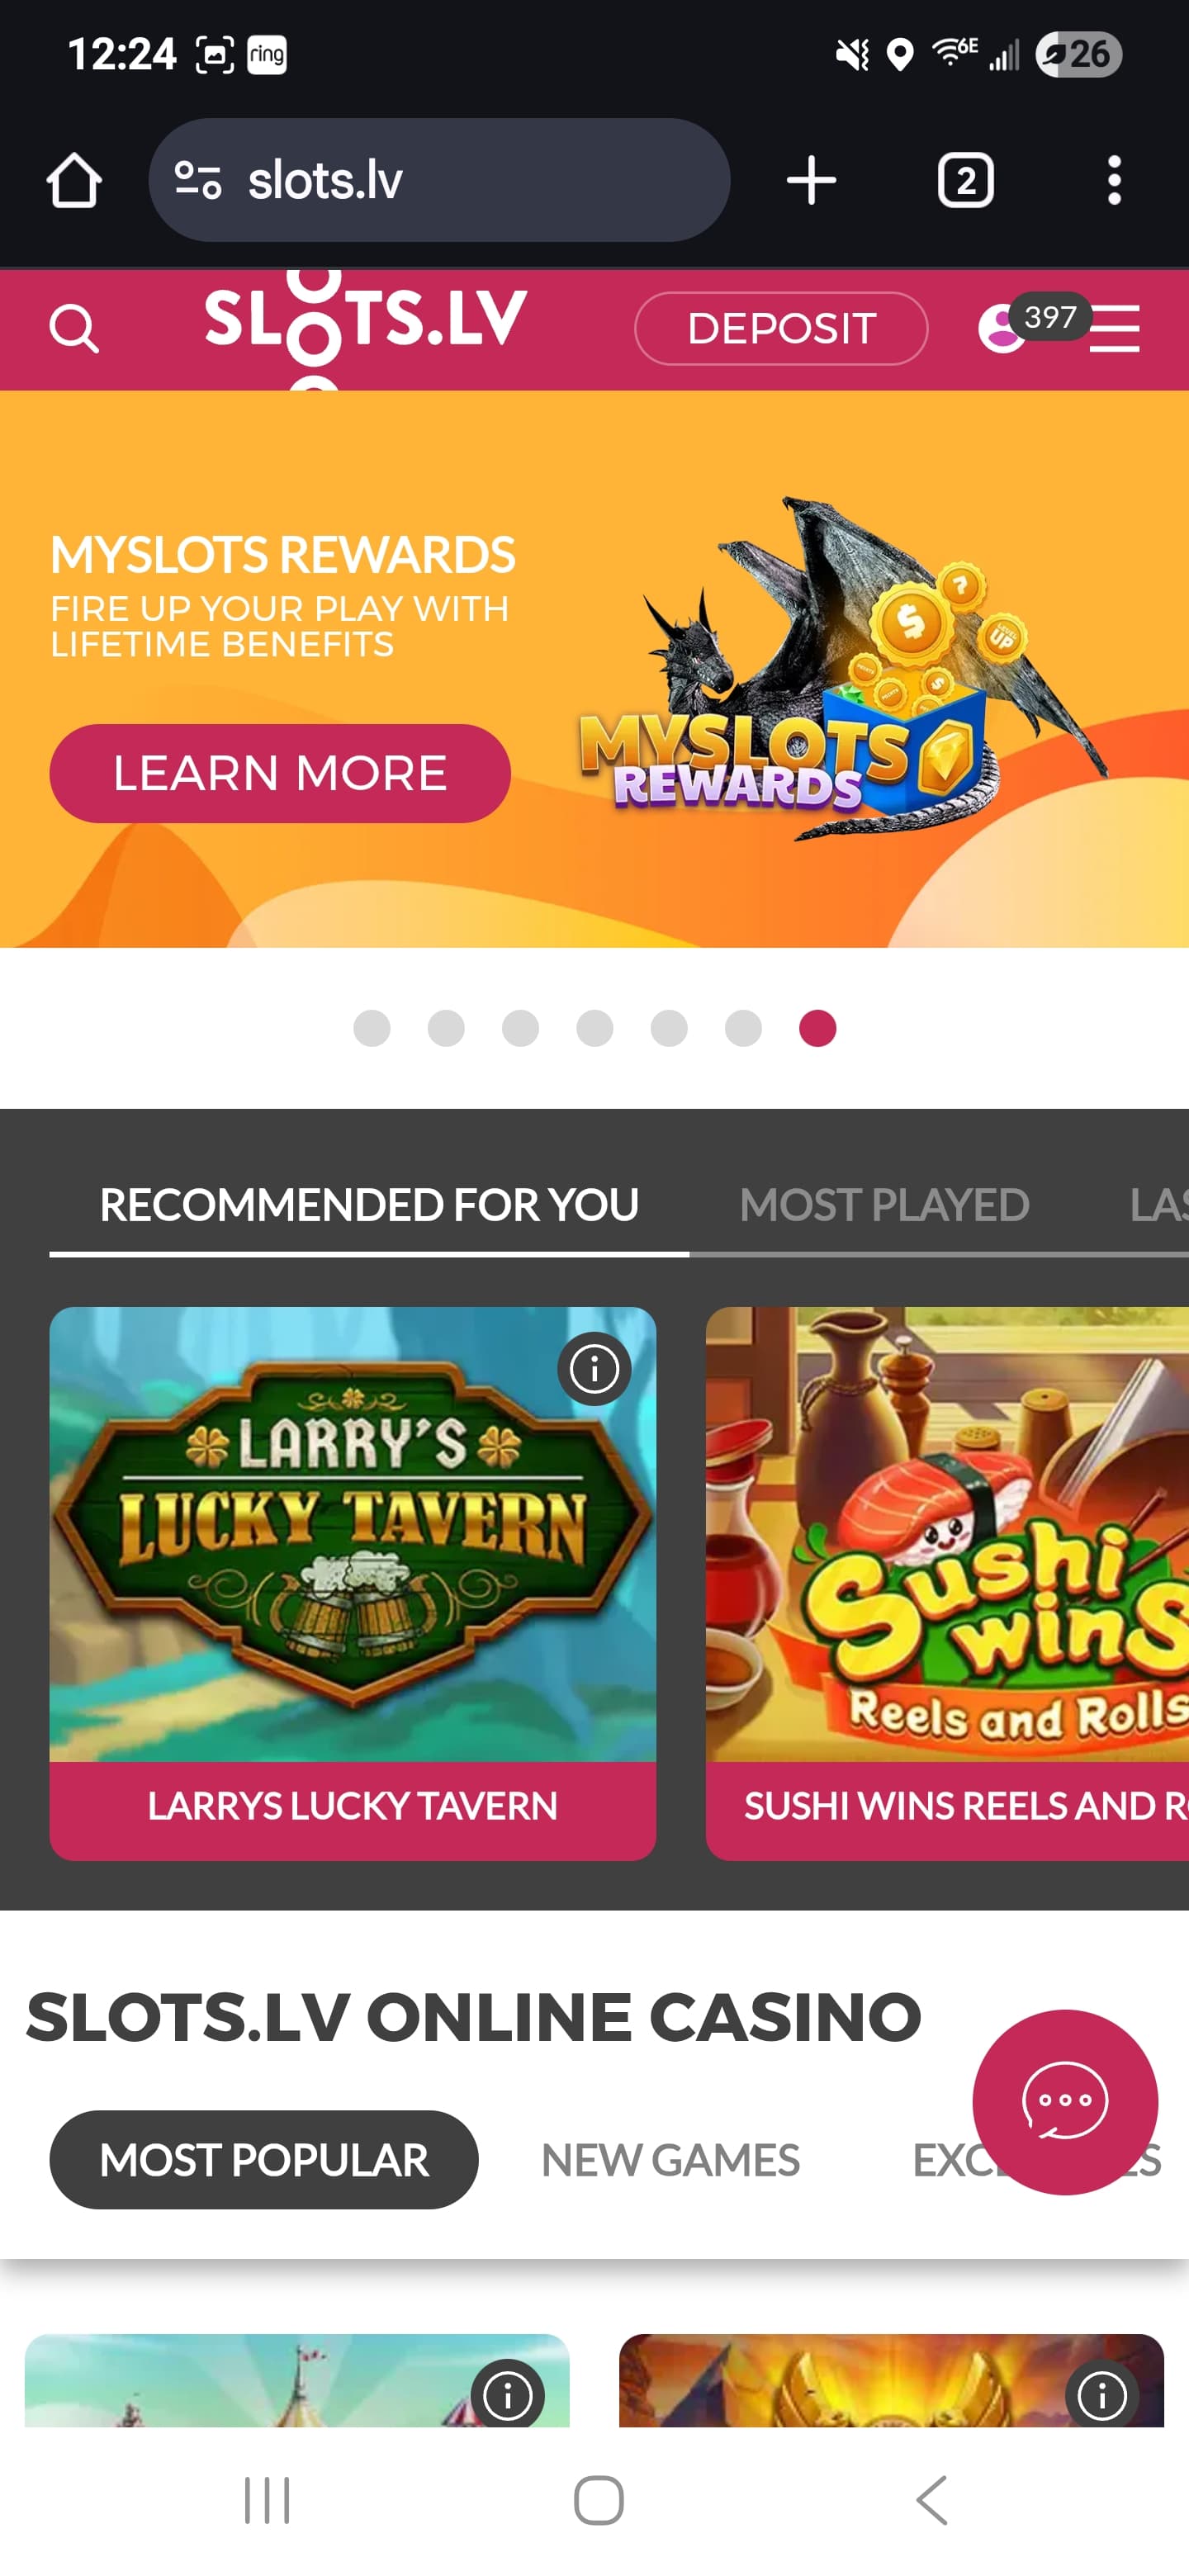Open the tab switcher showing 2 tabs

(965, 181)
